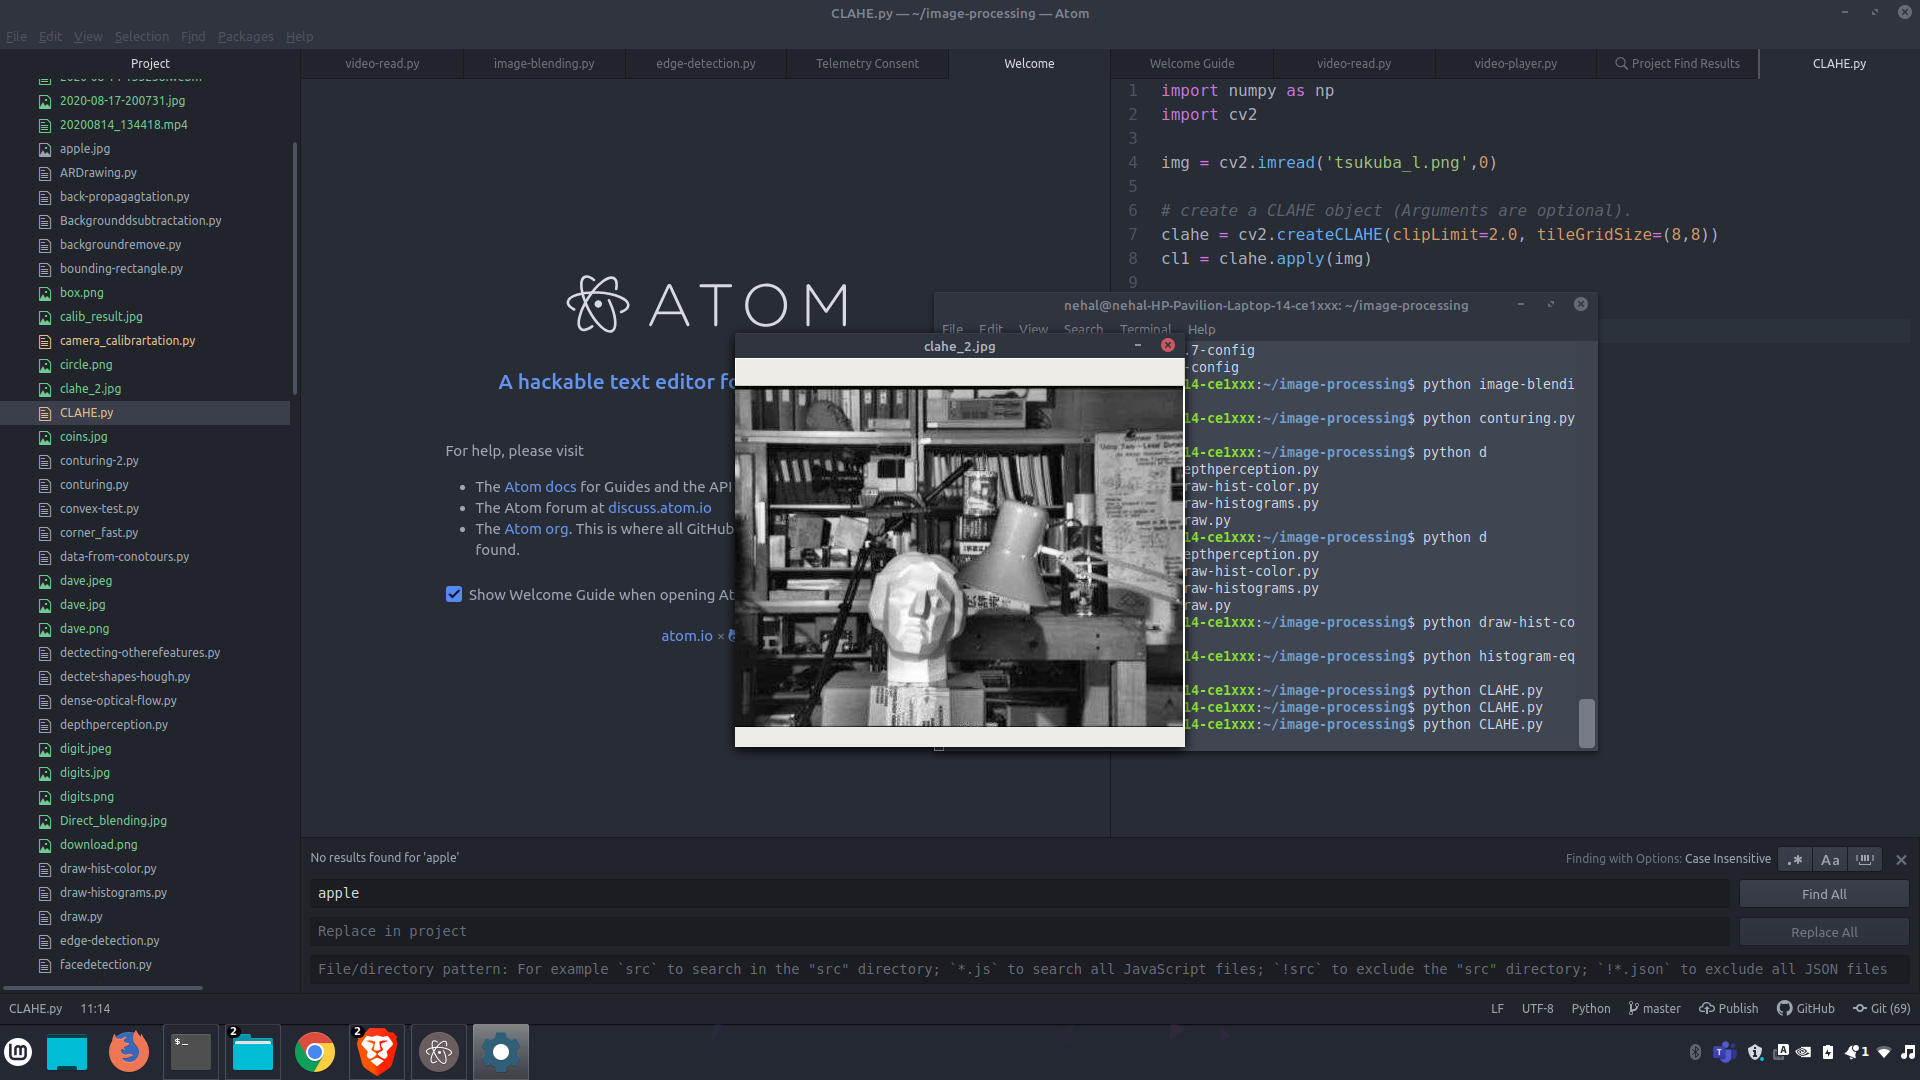Click the Publish cloud icon
The image size is (1920, 1080).
click(1729, 1008)
